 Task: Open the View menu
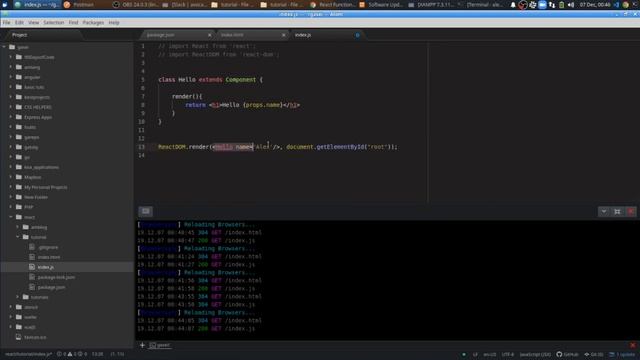[x=33, y=22]
